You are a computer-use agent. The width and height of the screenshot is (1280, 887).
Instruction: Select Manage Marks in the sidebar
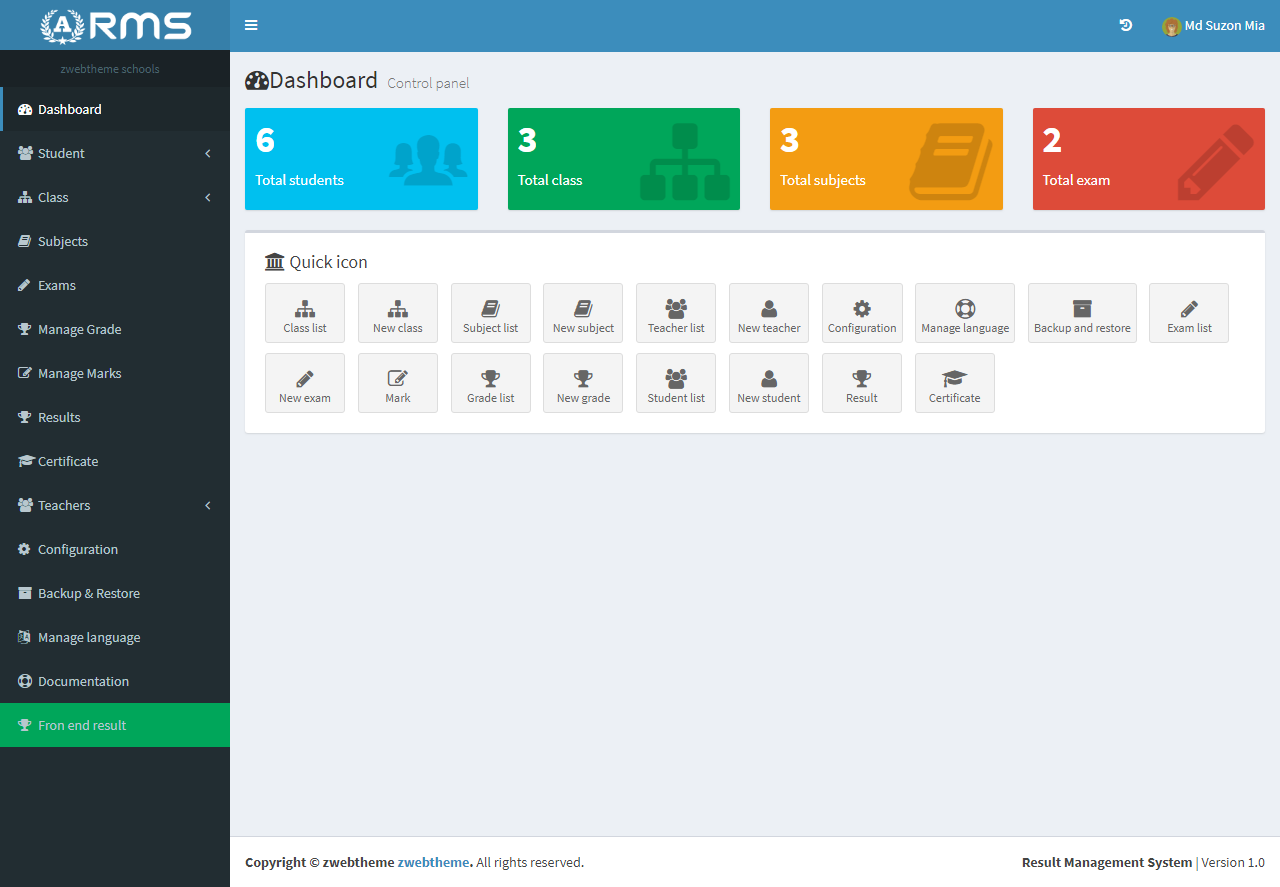pyautogui.click(x=78, y=373)
